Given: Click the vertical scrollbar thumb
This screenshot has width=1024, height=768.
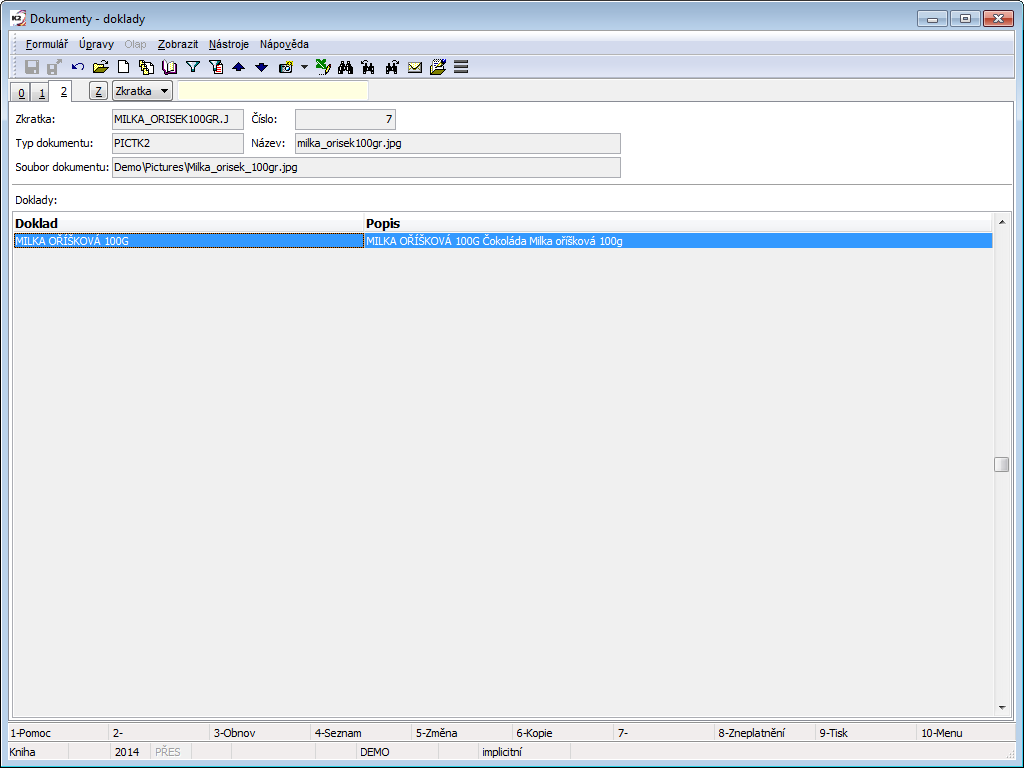Looking at the screenshot, I should pyautogui.click(x=1002, y=464).
